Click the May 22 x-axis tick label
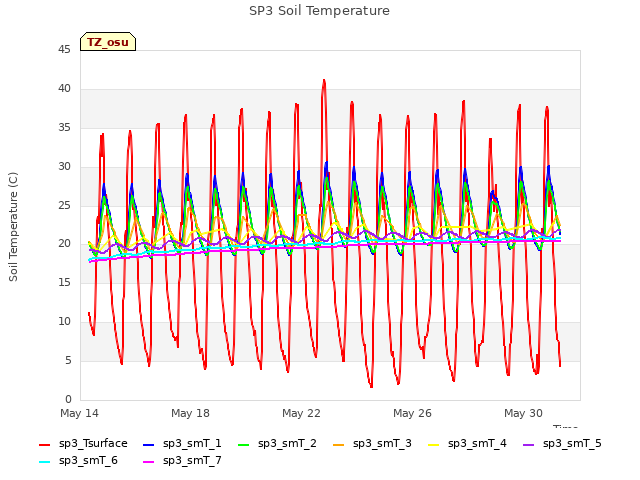 tap(301, 413)
